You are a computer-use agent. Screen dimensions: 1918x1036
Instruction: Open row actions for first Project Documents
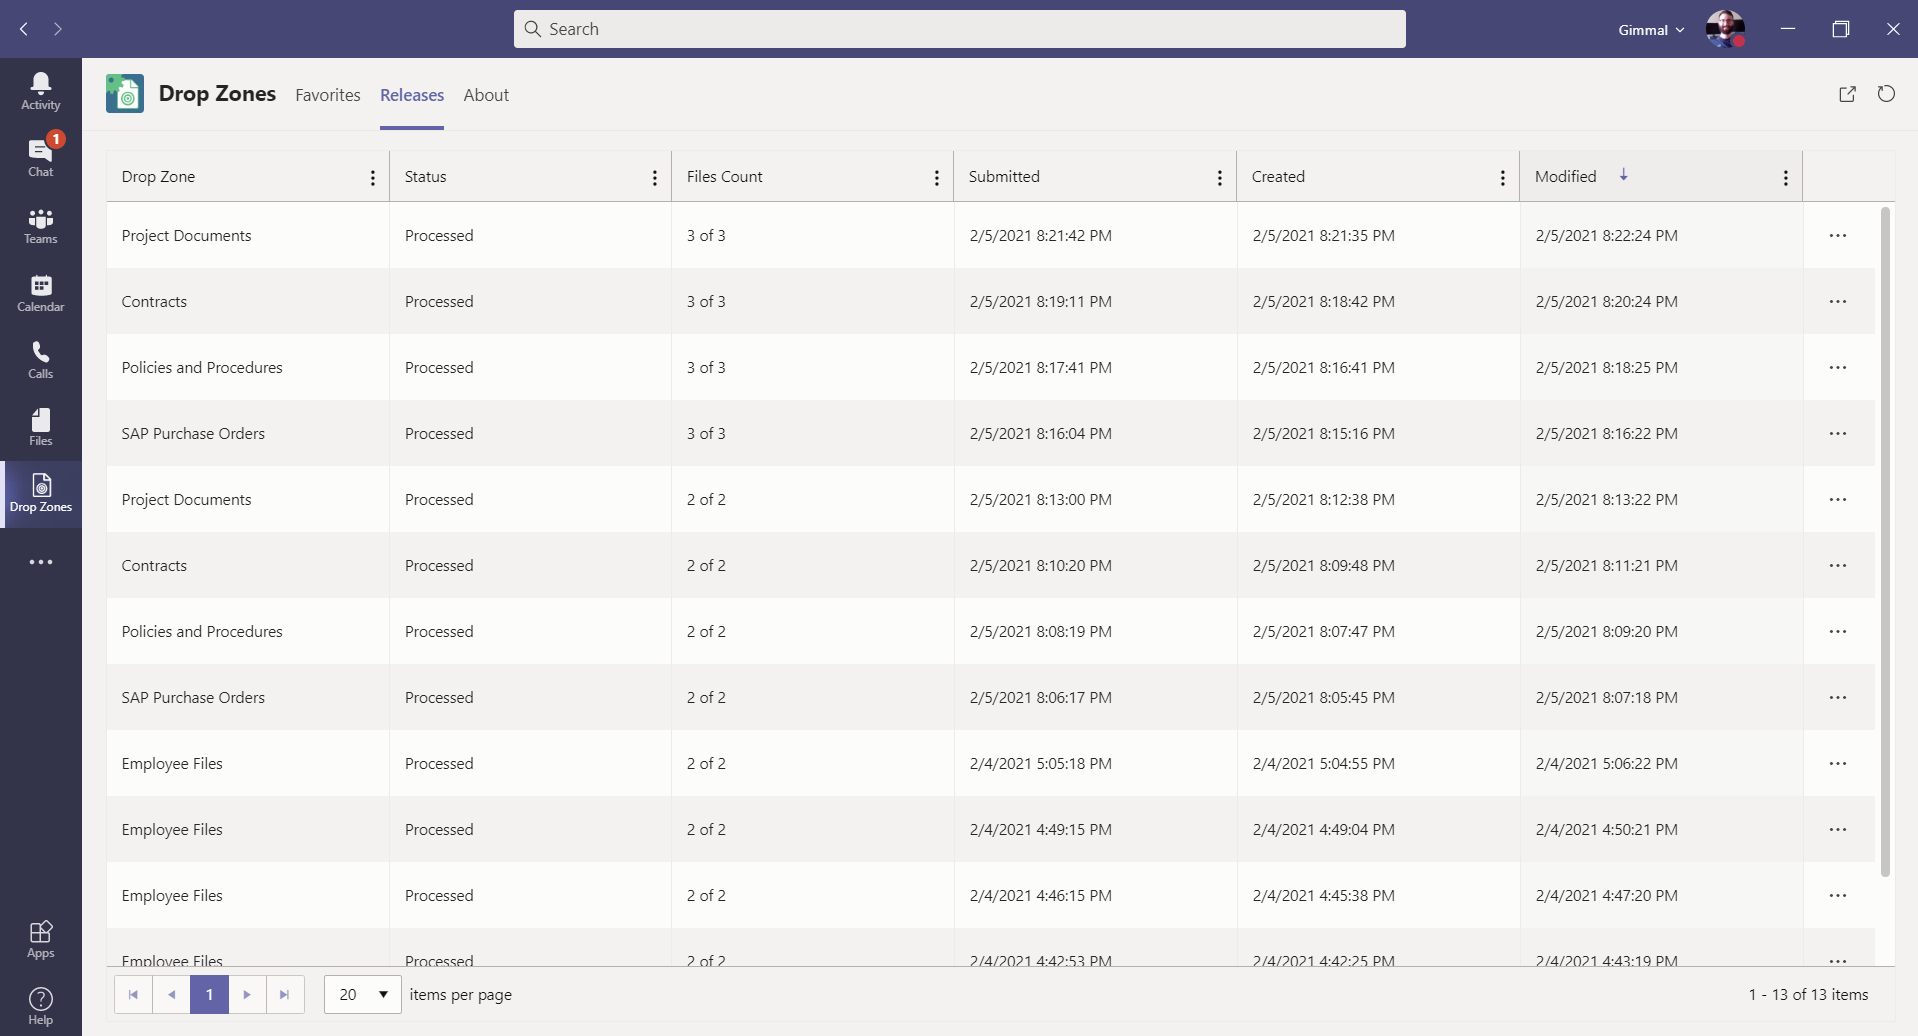pyautogui.click(x=1837, y=236)
